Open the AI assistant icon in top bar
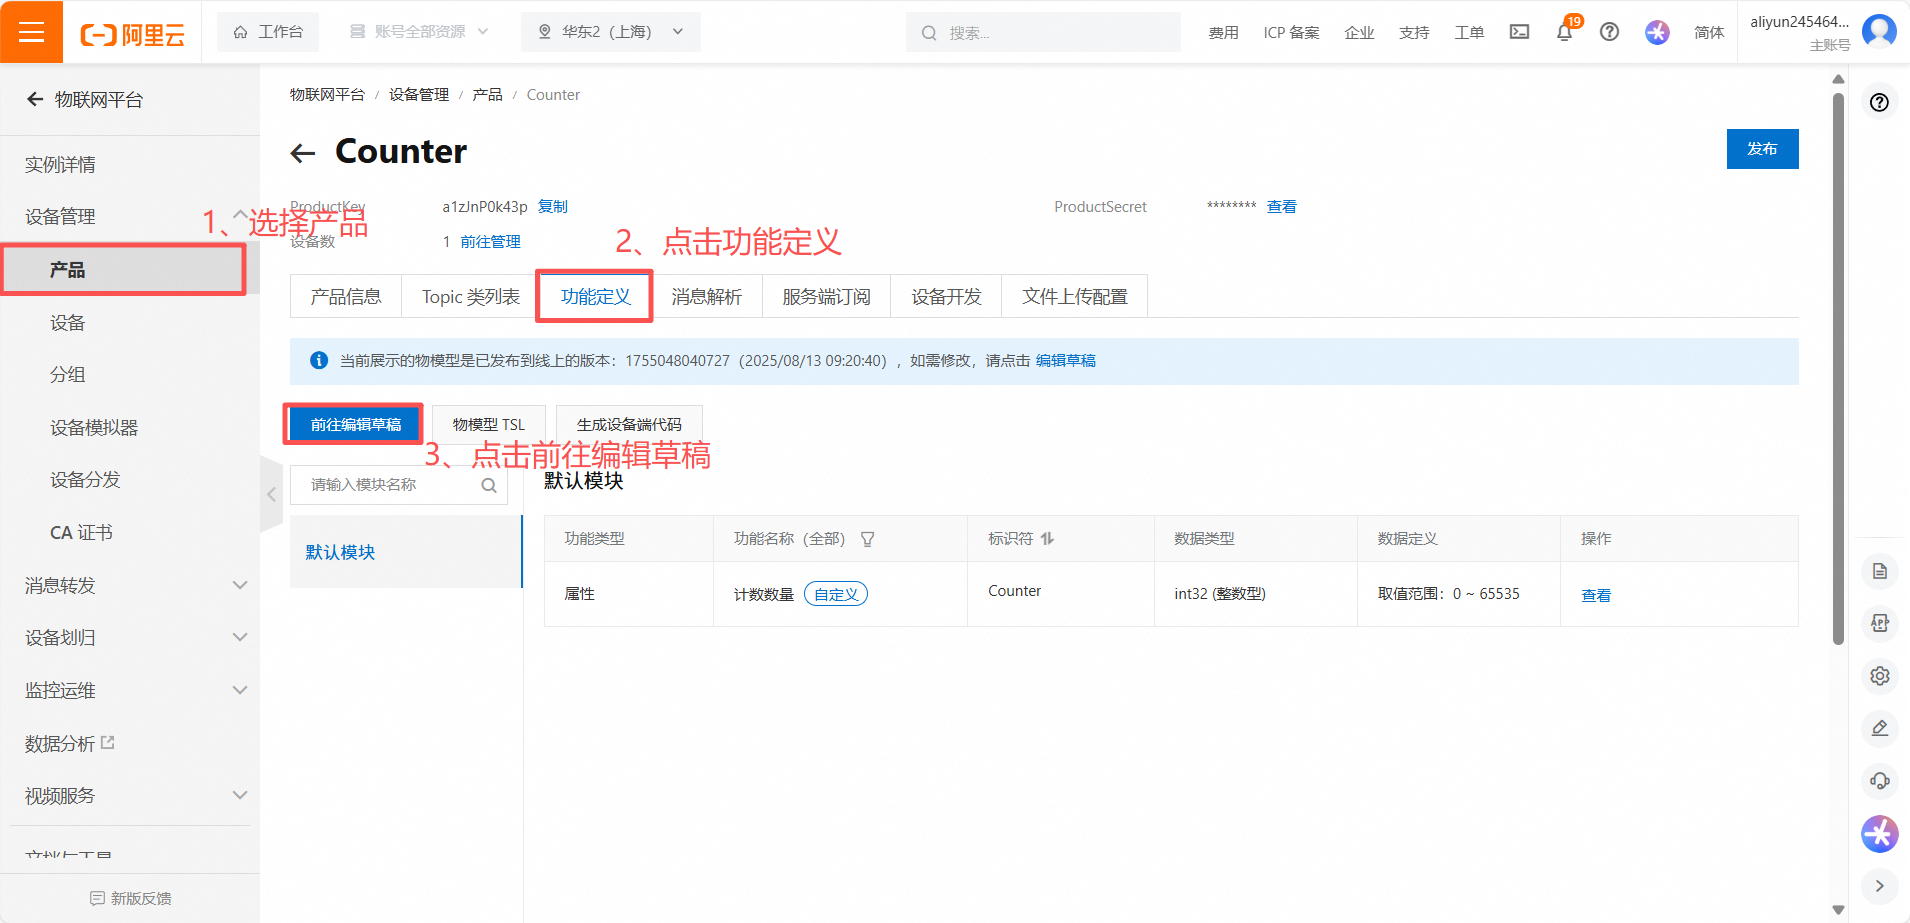The width and height of the screenshot is (1910, 923). (x=1657, y=32)
